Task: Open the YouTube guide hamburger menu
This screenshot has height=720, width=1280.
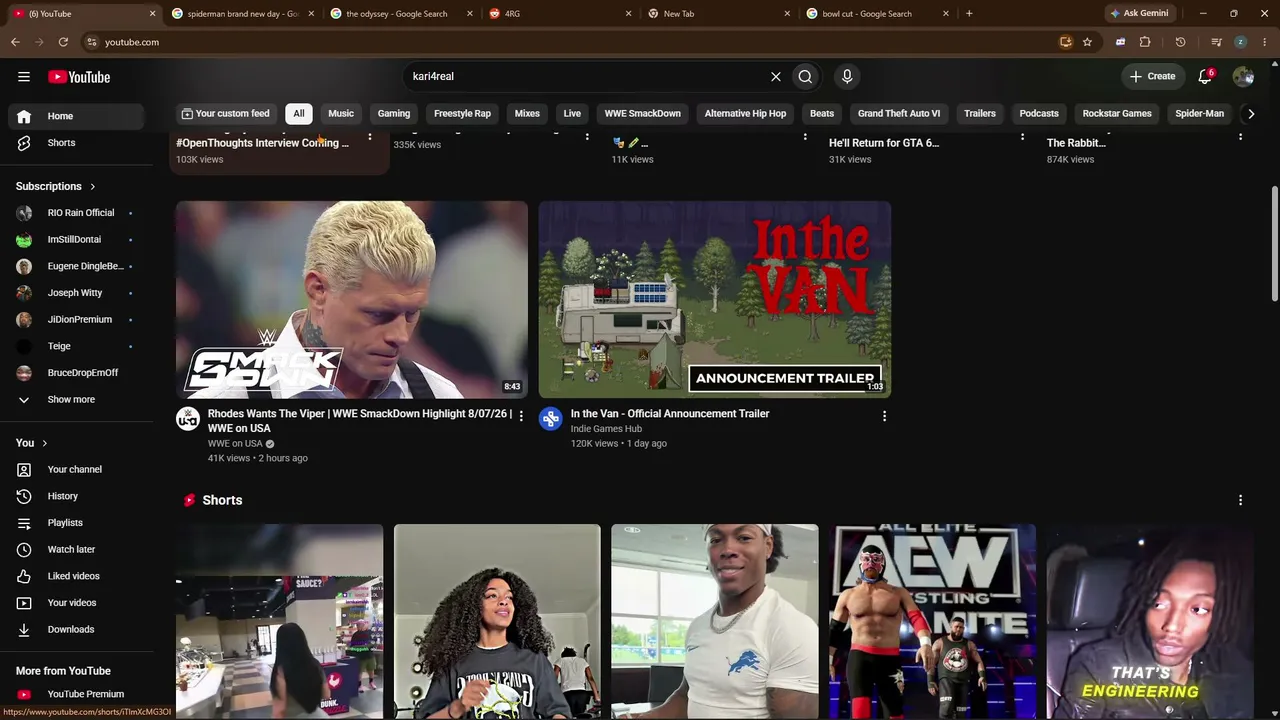Action: click(x=24, y=77)
